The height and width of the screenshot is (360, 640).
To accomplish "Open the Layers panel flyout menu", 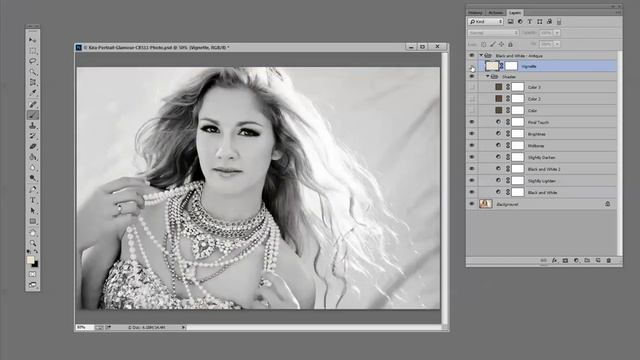I will point(618,13).
